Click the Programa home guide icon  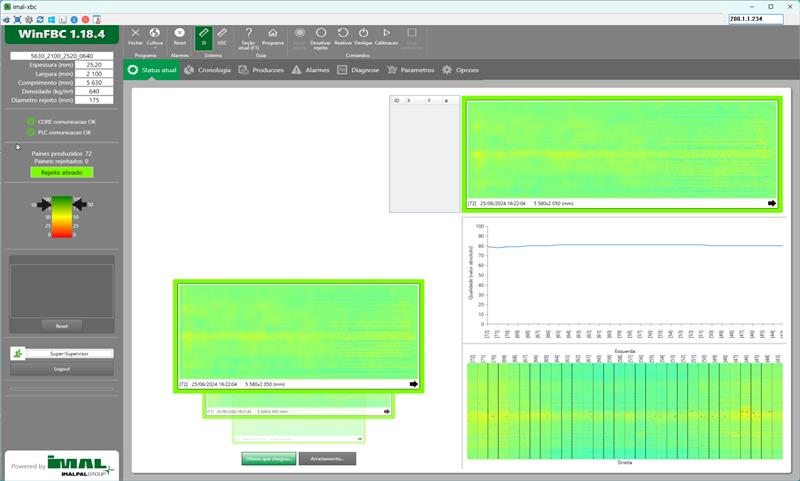click(273, 35)
